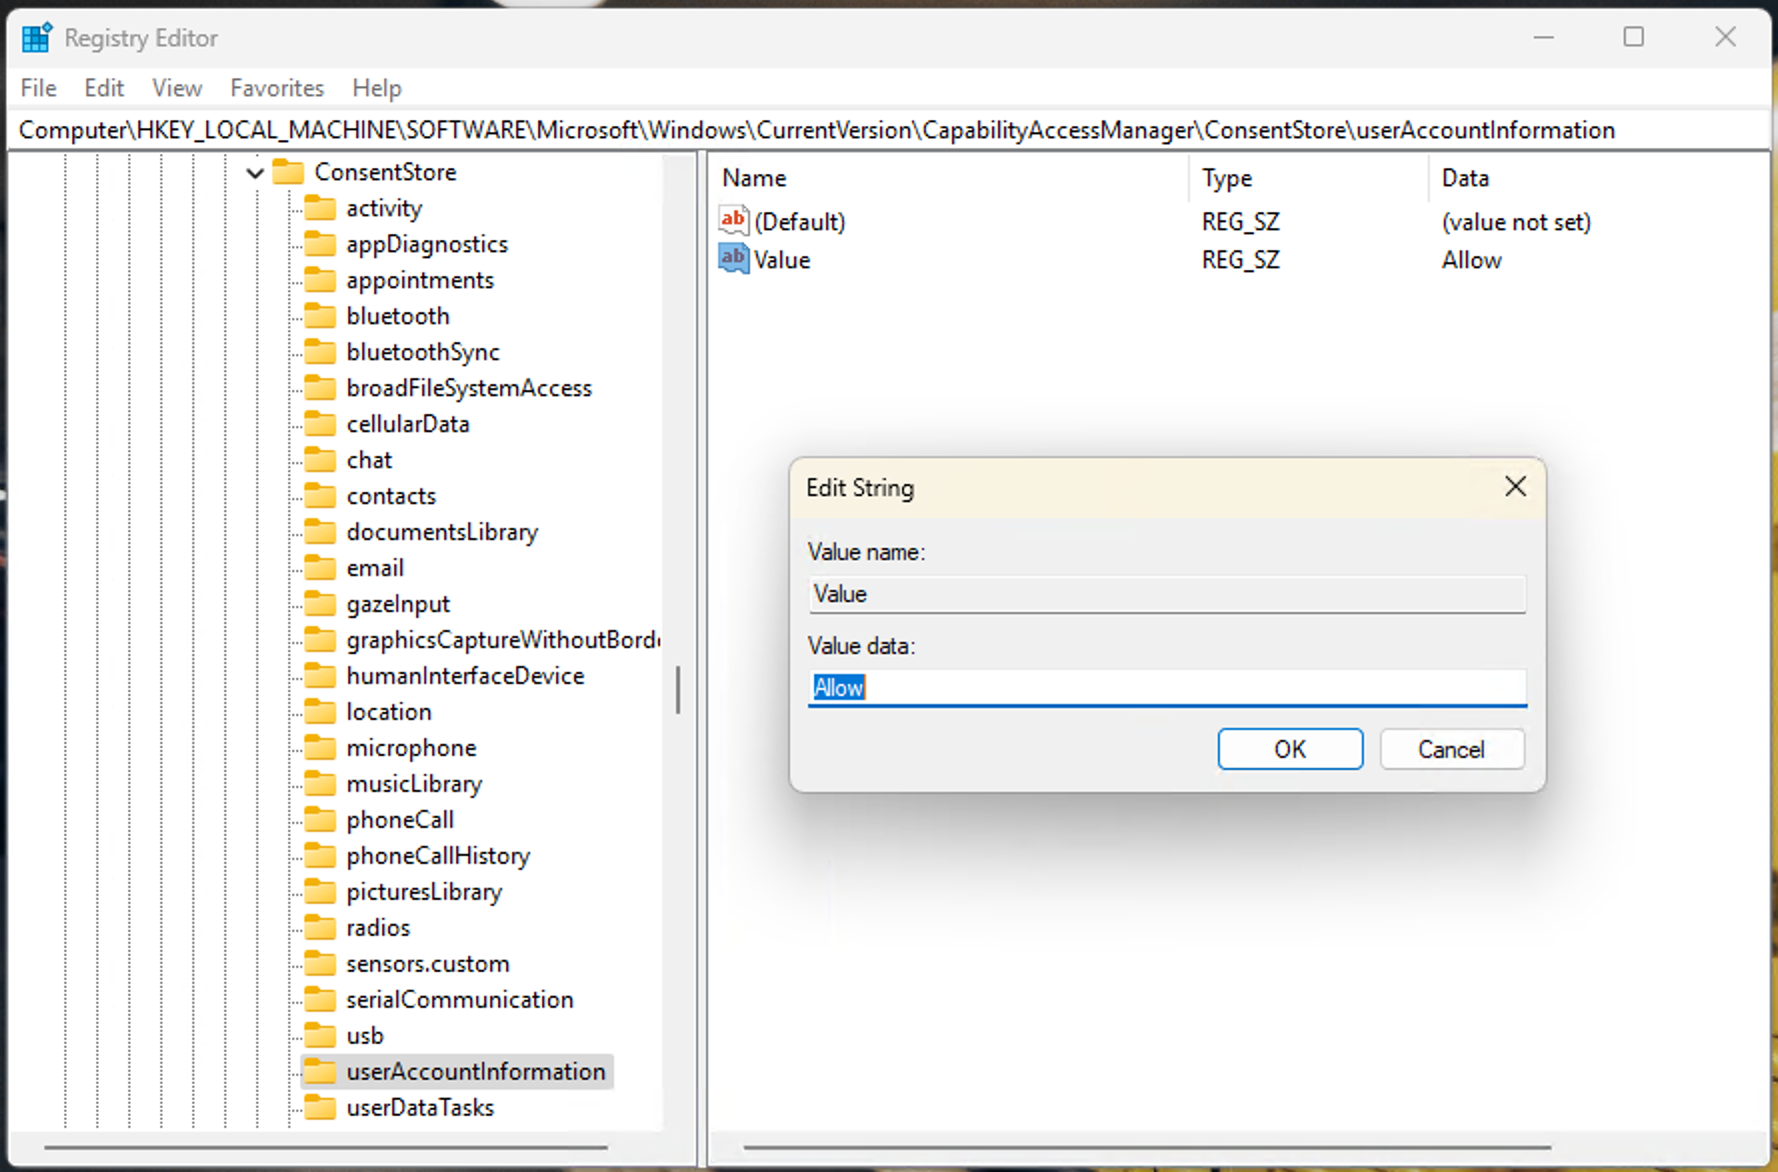Click inside the Value data field
The width and height of the screenshot is (1778, 1172).
(x=1166, y=687)
